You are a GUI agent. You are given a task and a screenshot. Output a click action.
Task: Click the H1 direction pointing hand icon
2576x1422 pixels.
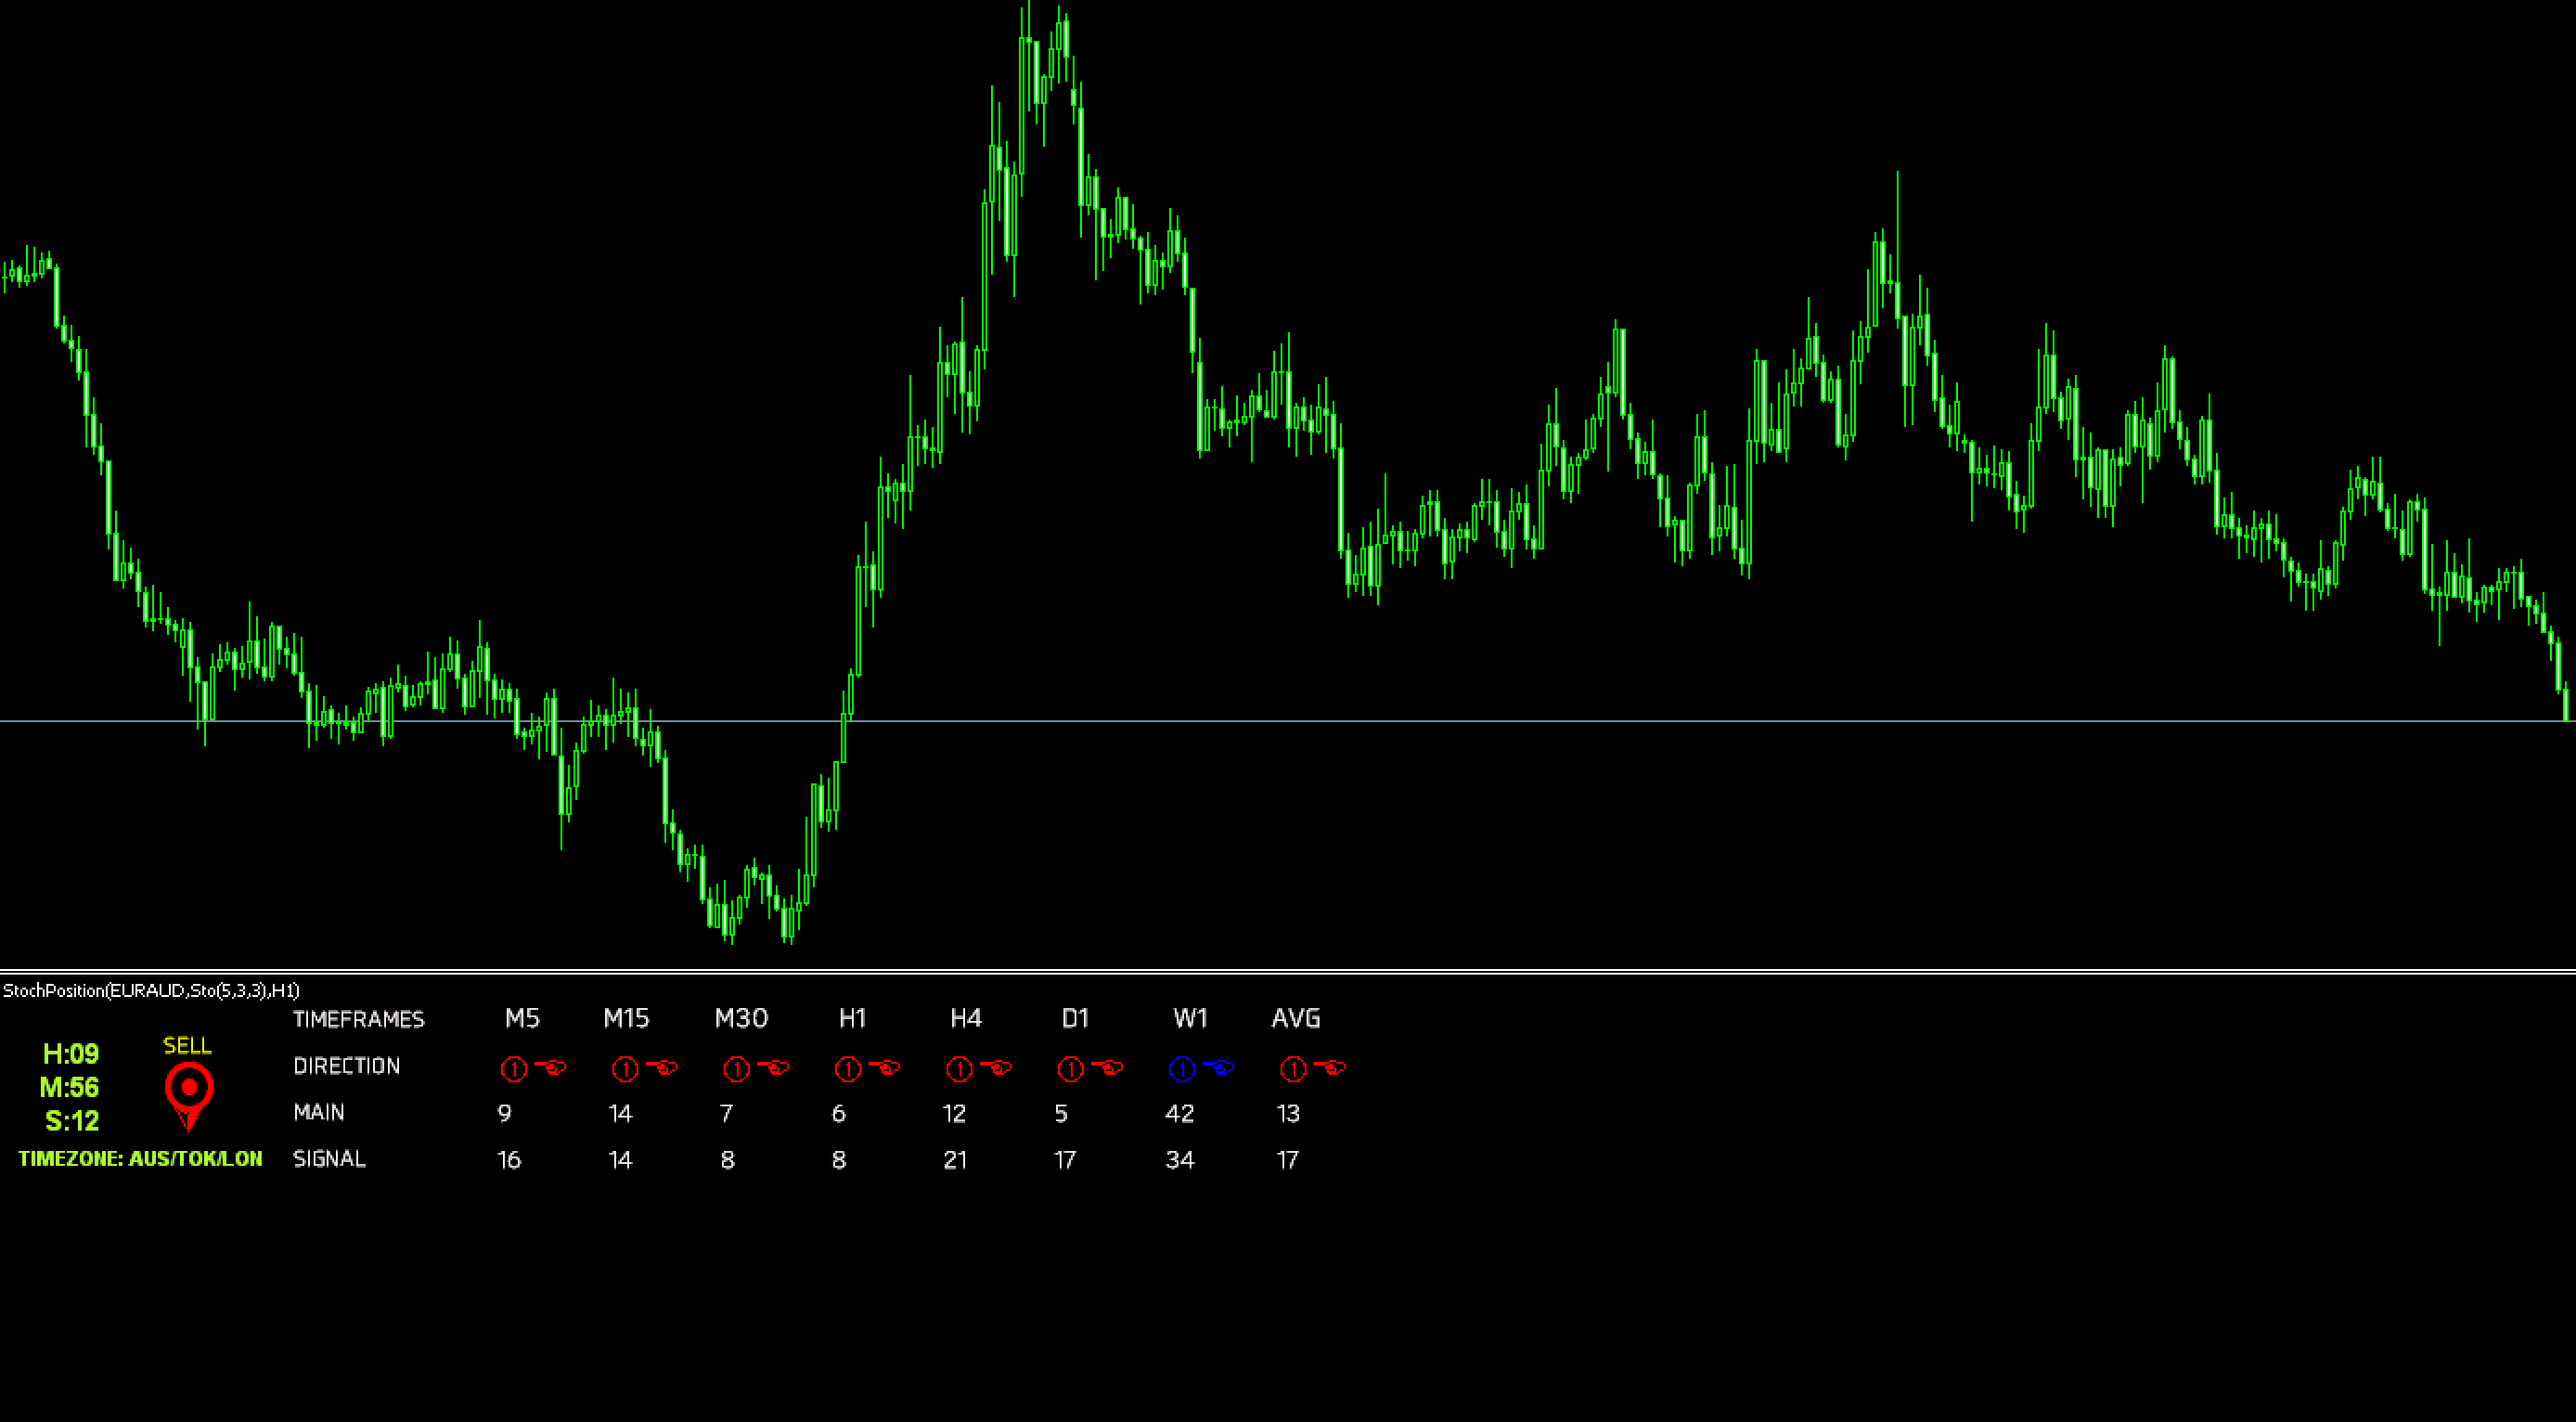tap(885, 1068)
